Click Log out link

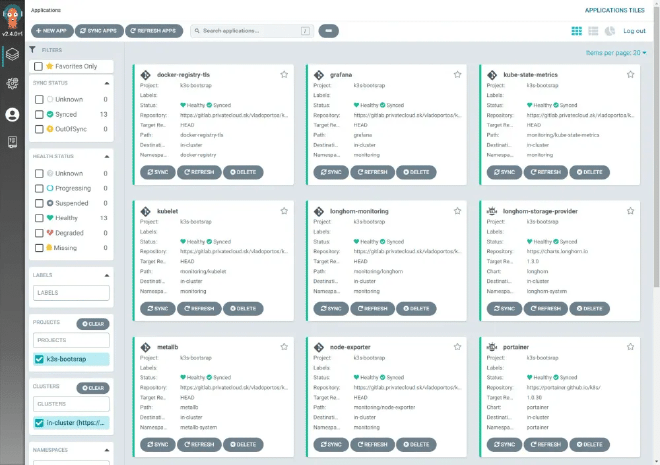point(634,31)
